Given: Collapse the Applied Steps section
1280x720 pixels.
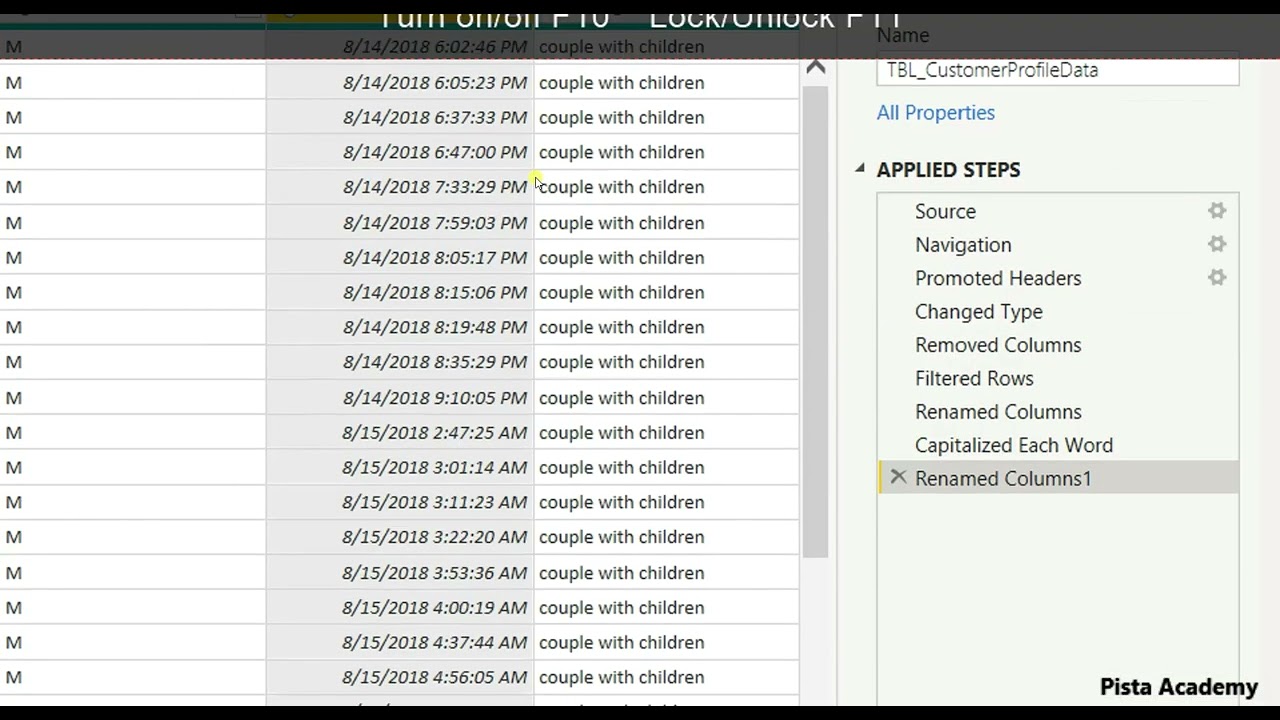Looking at the screenshot, I should click(x=860, y=169).
